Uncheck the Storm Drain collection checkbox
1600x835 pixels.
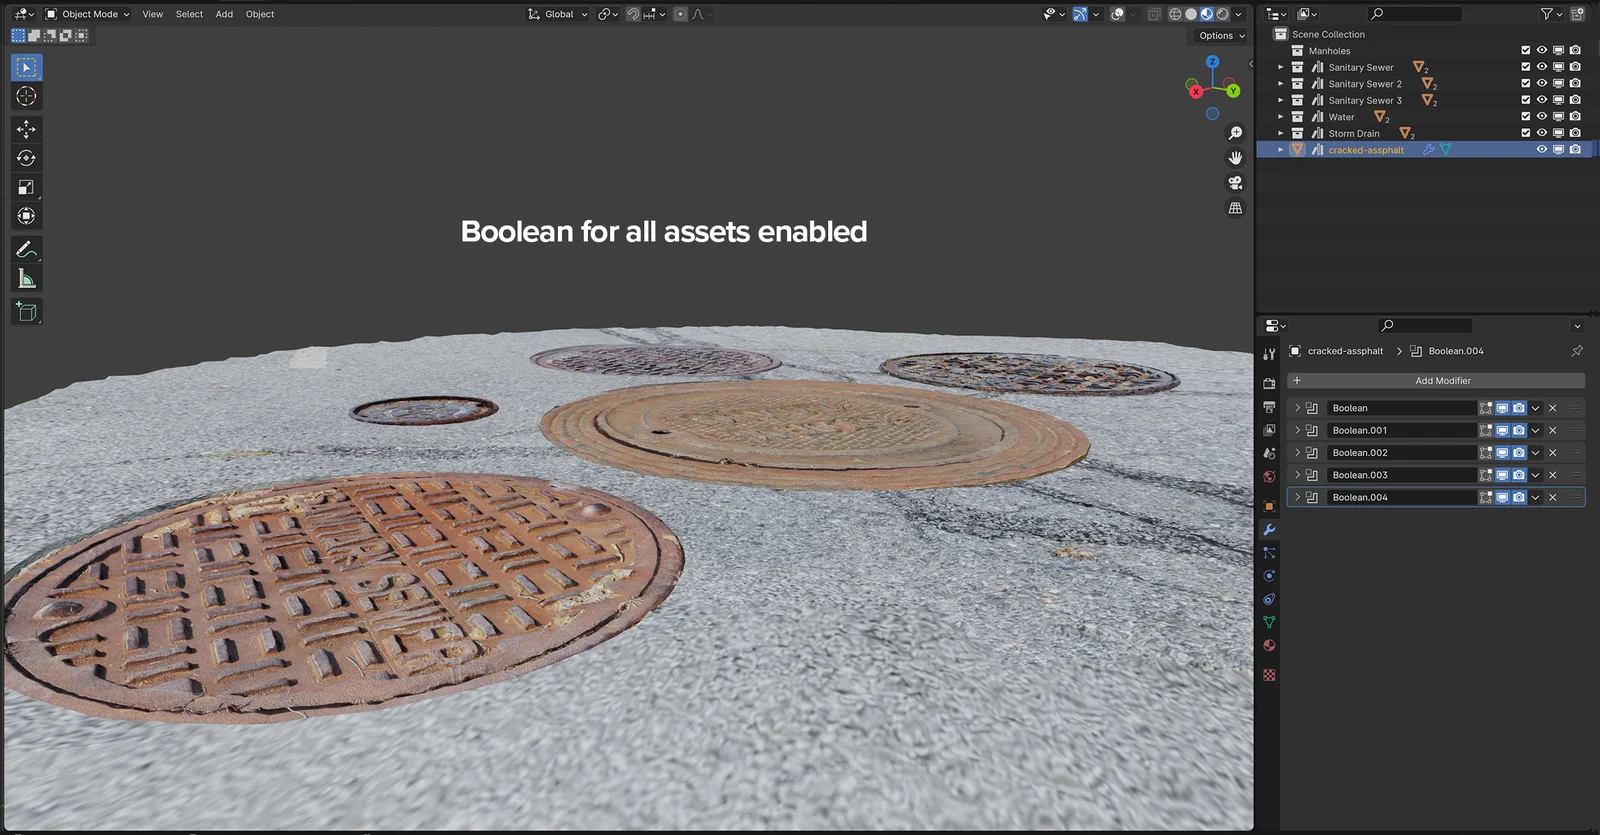(x=1525, y=133)
